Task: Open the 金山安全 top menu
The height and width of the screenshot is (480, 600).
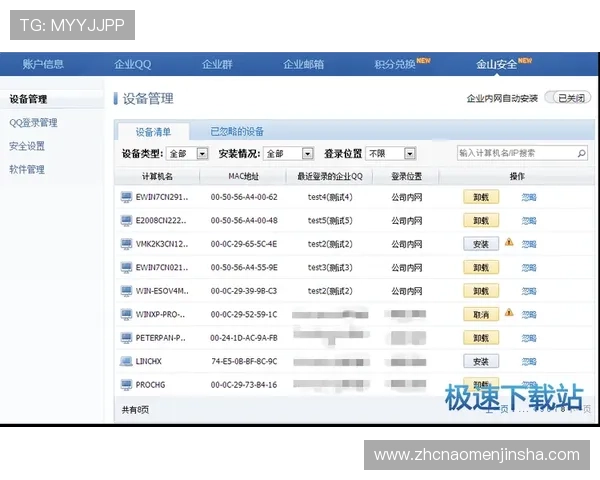Action: coord(496,64)
